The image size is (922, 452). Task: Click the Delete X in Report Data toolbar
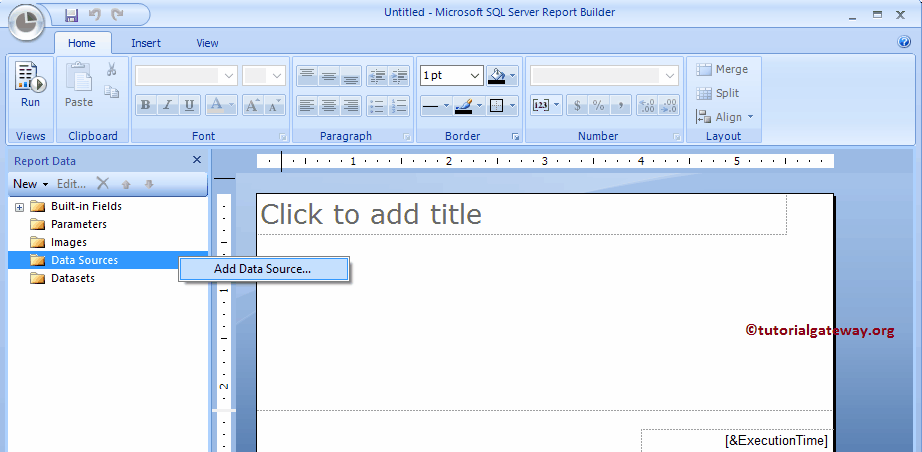click(103, 184)
